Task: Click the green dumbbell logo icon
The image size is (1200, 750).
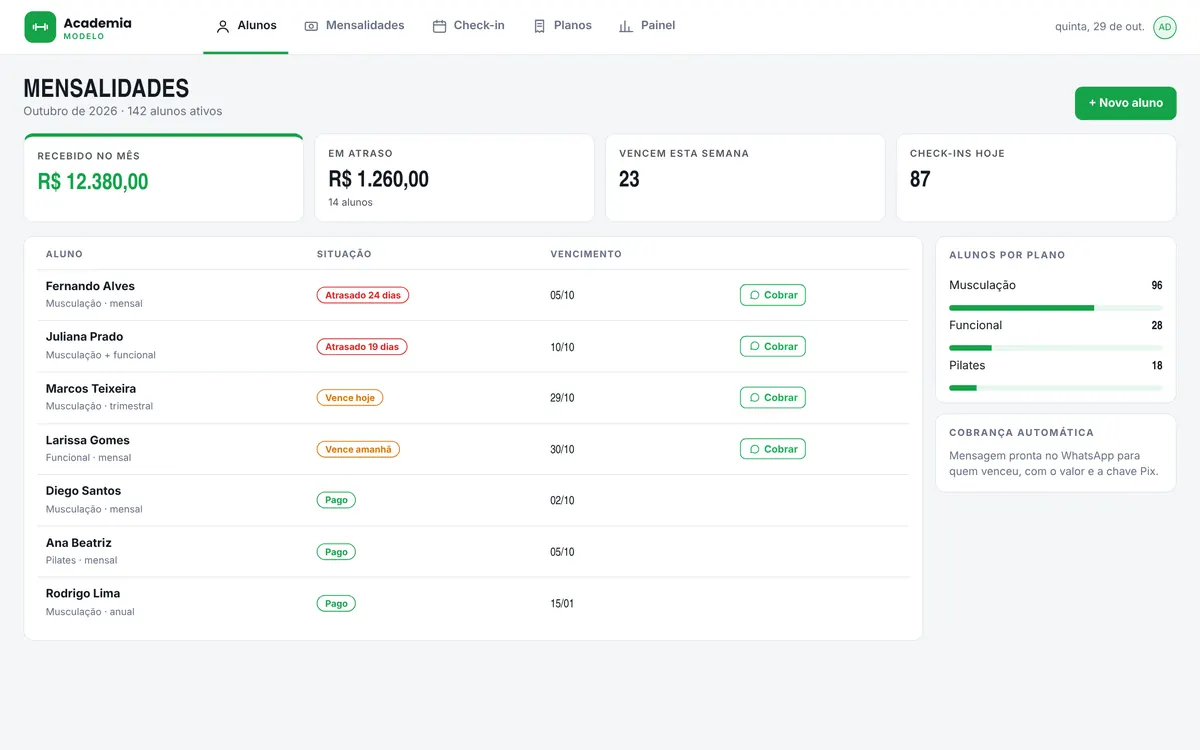Action: pos(40,27)
